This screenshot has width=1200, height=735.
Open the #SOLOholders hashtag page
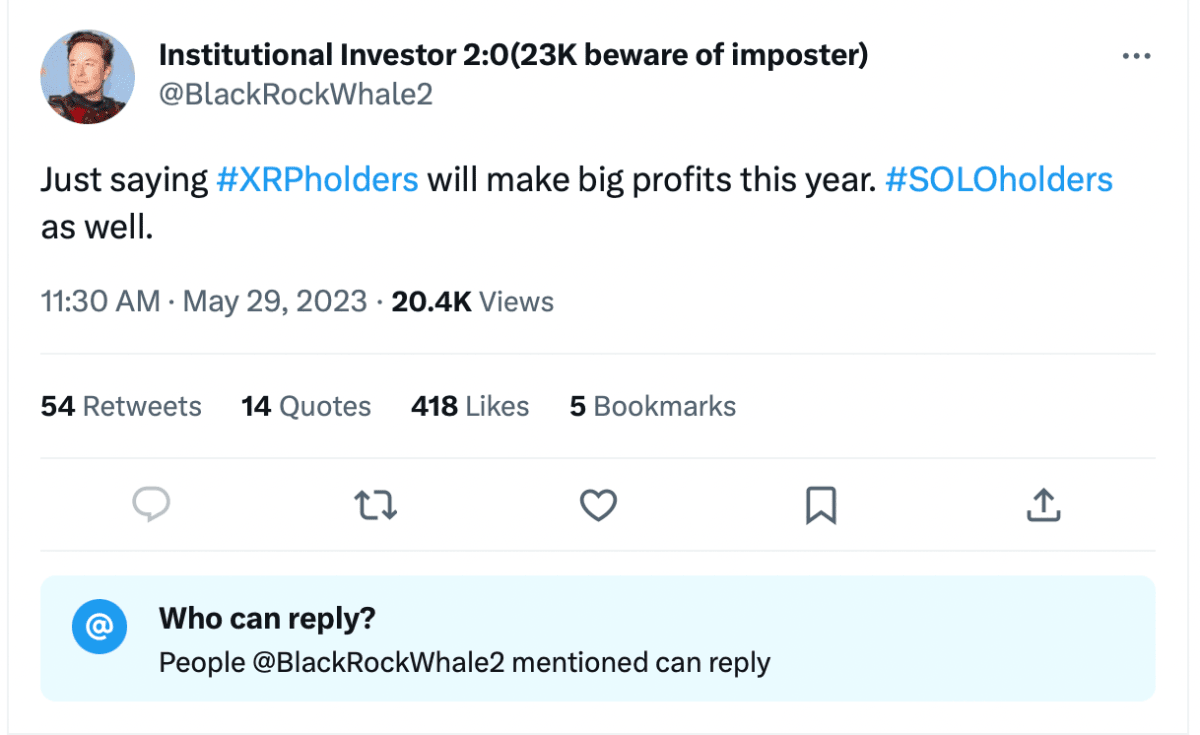(998, 180)
